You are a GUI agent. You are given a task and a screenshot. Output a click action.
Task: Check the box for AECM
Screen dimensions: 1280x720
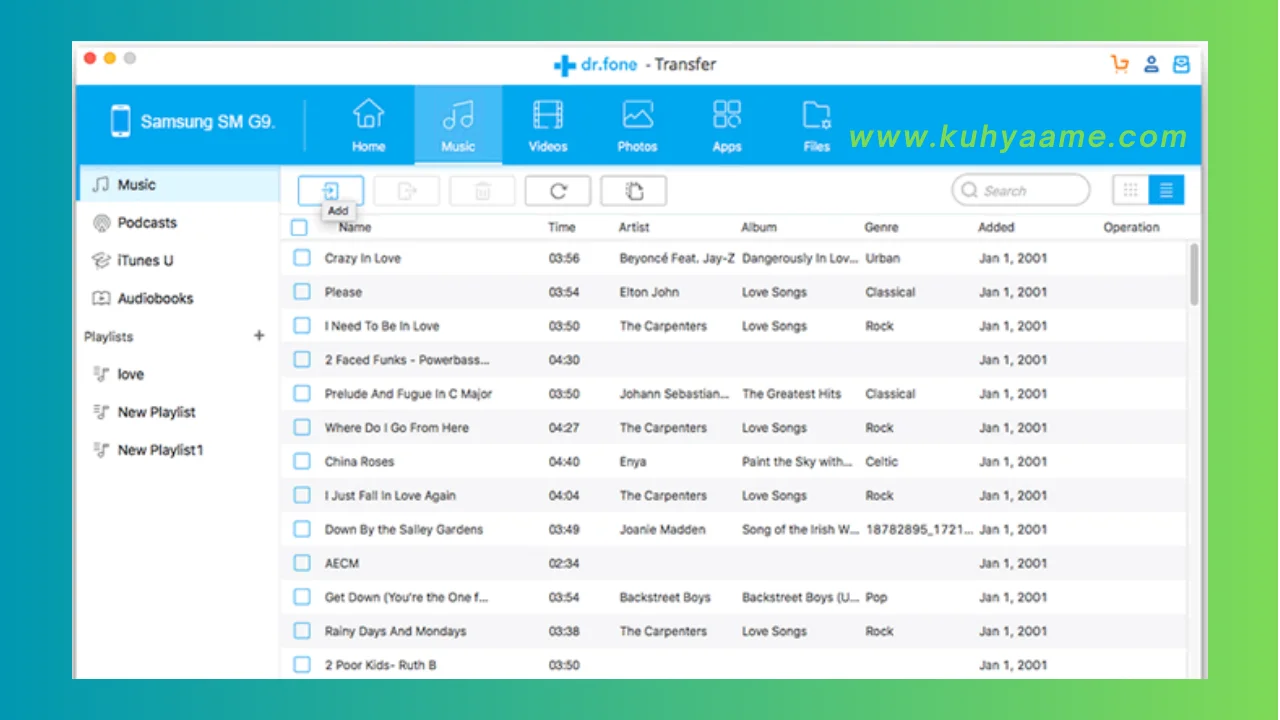click(302, 564)
